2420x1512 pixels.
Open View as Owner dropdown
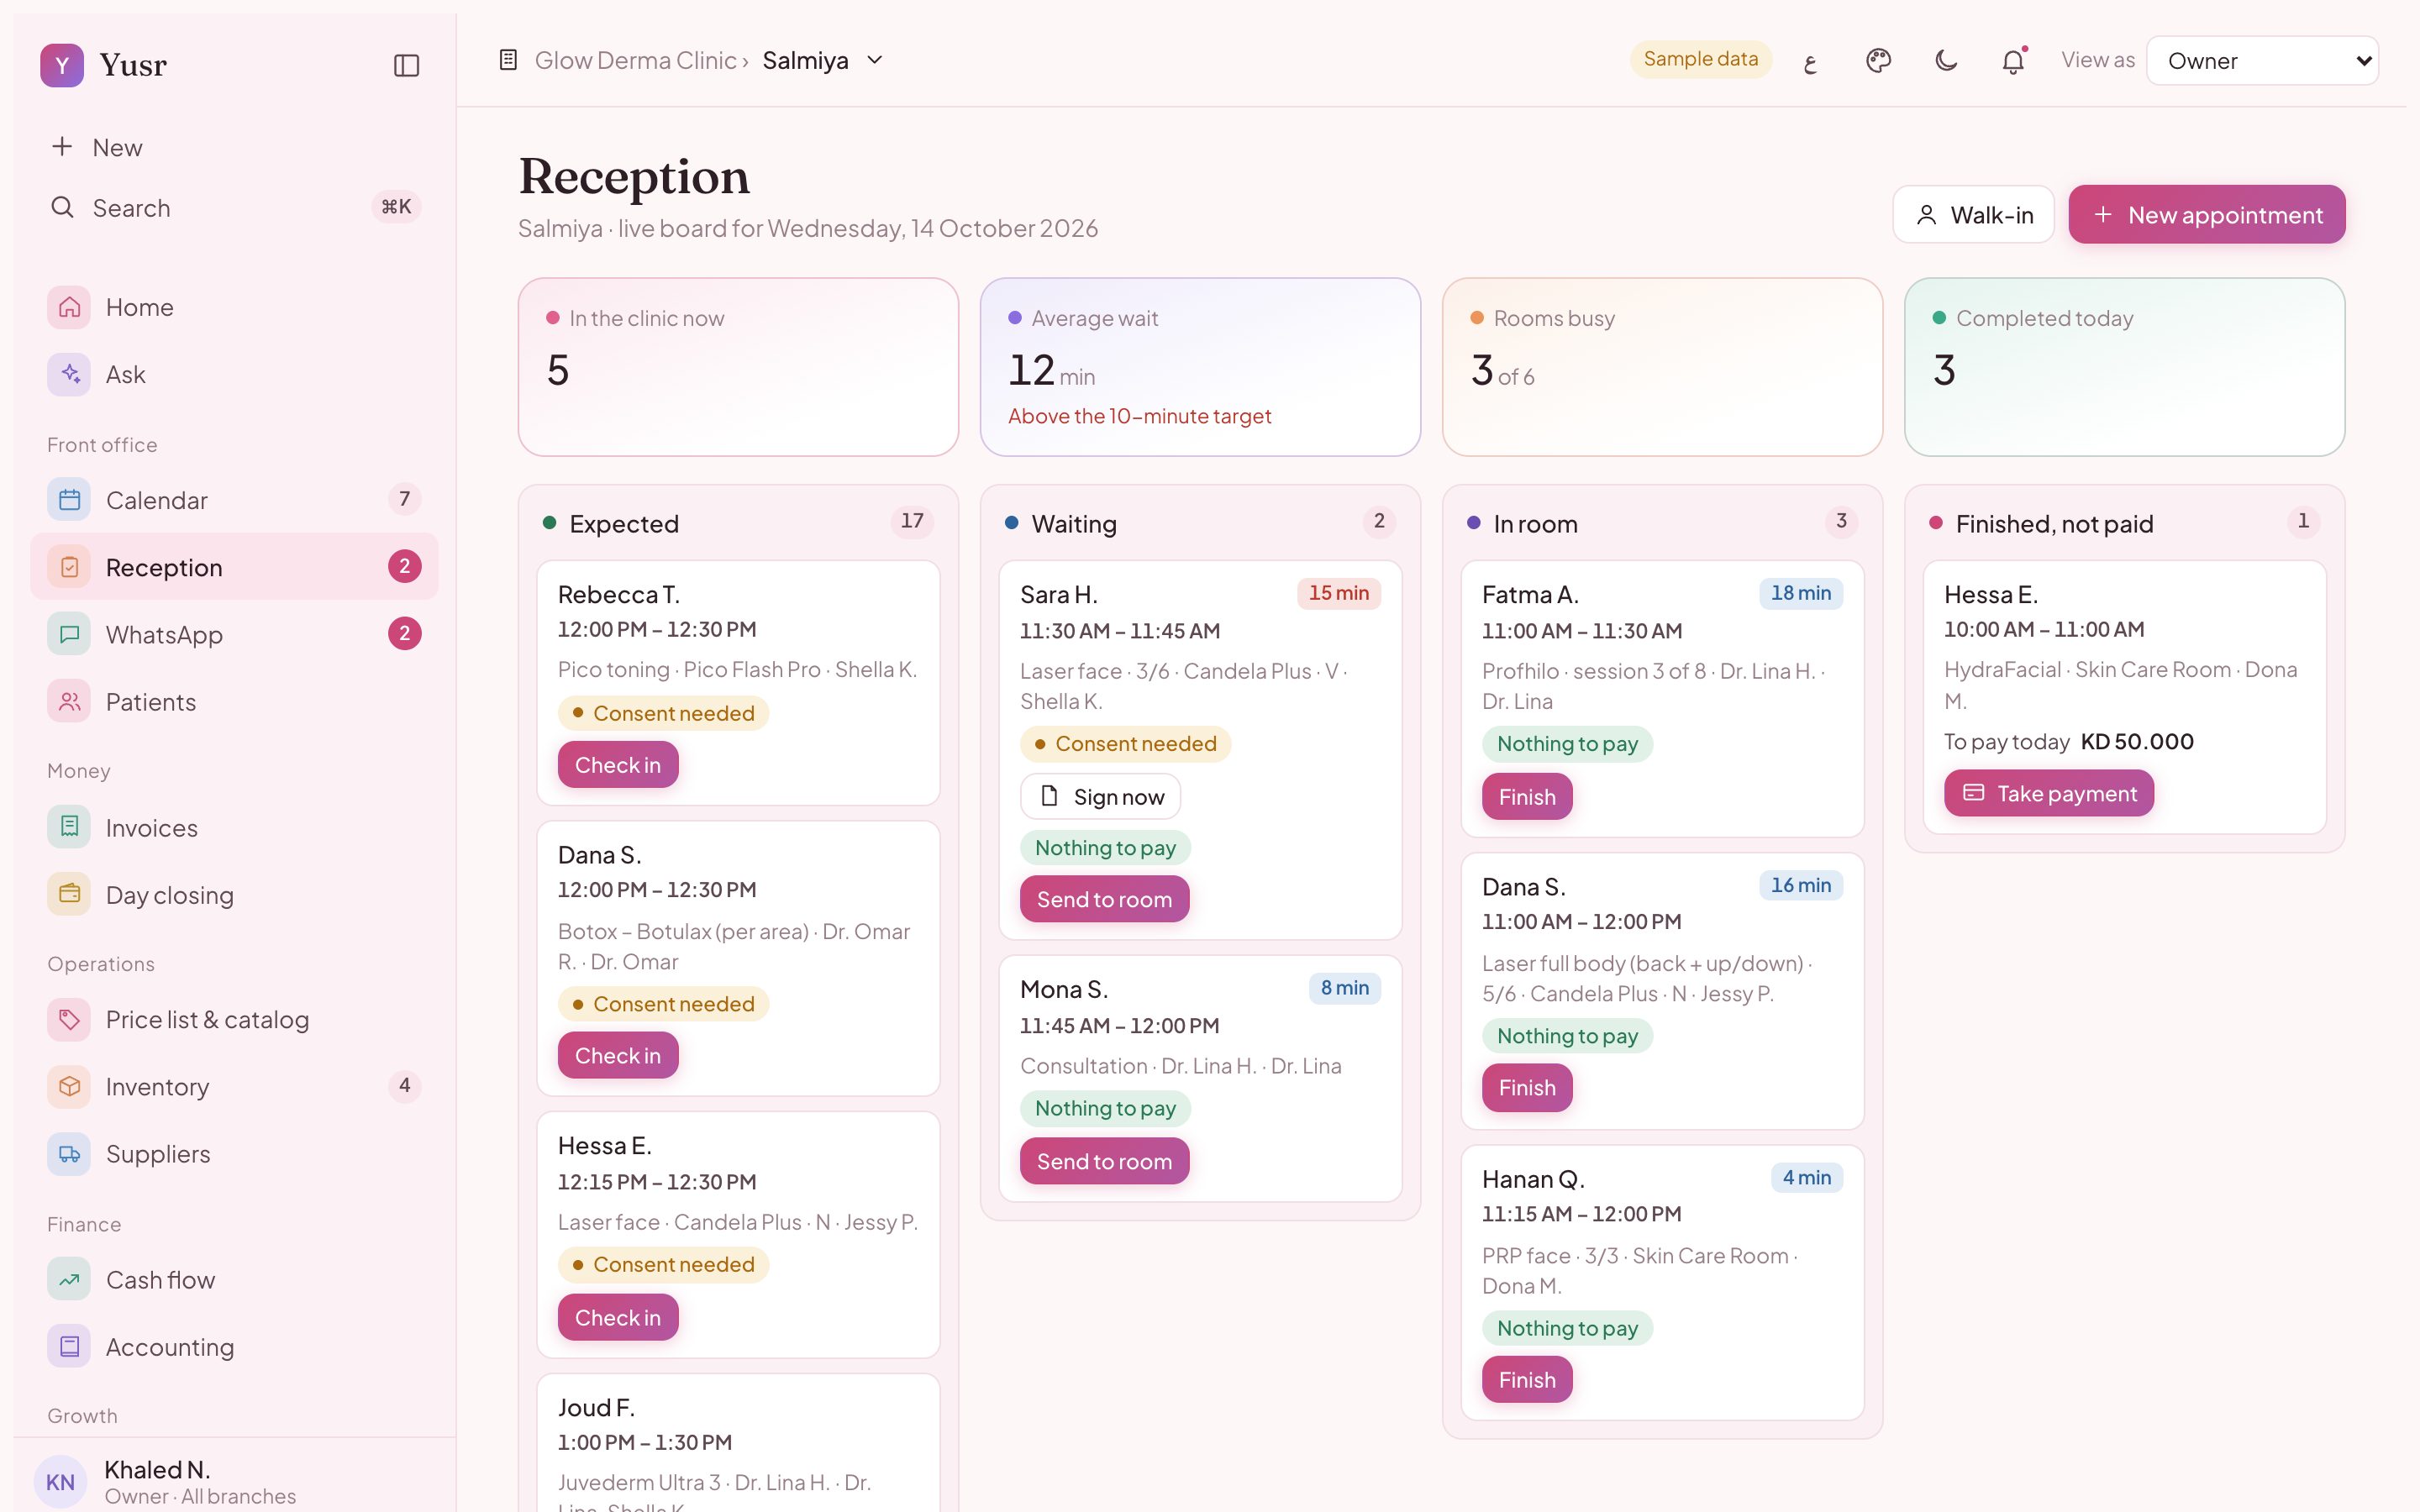point(2262,61)
